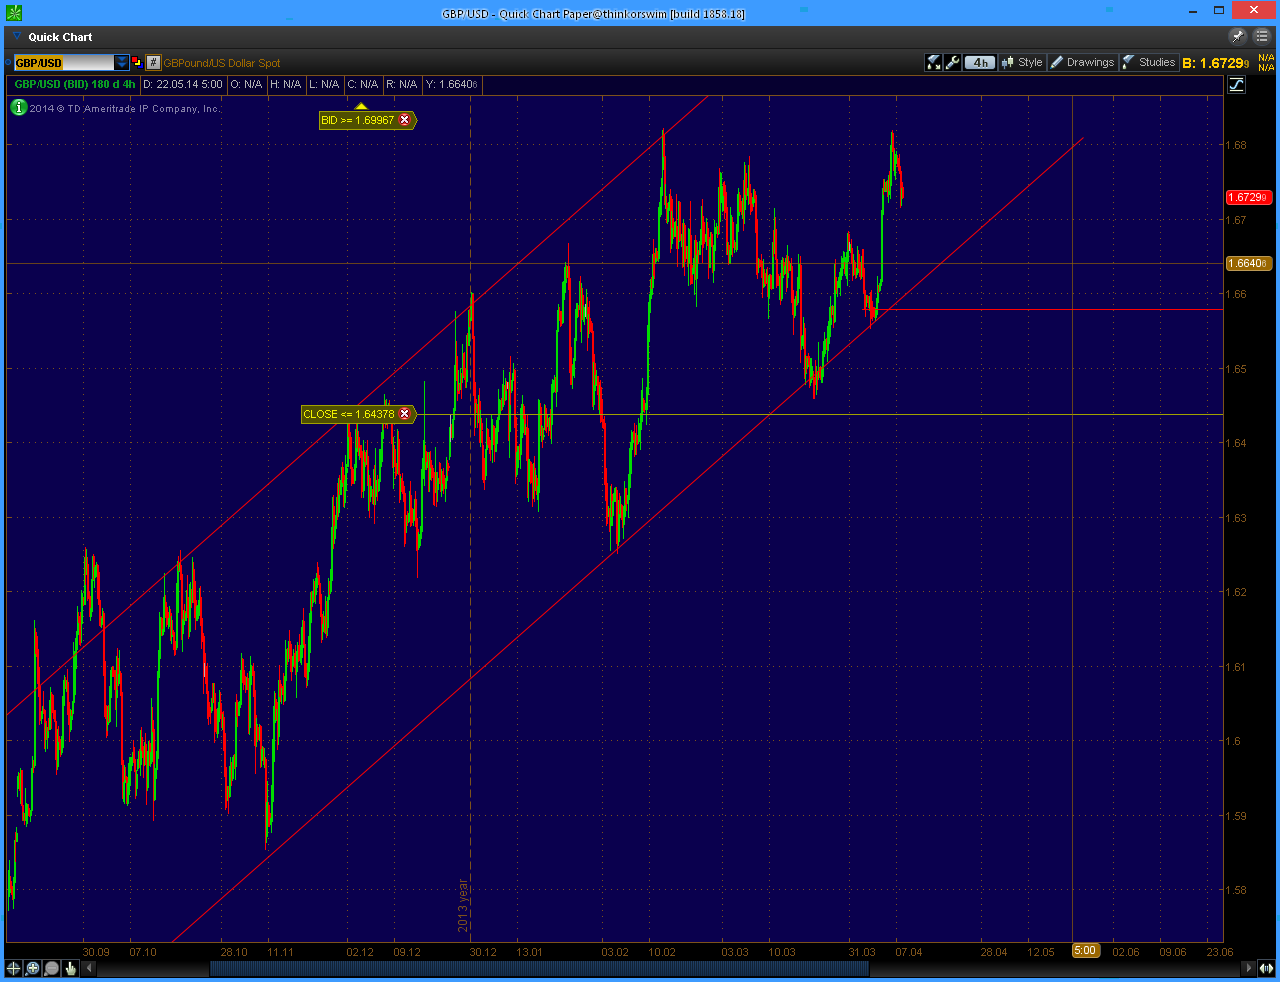Viewport: 1280px width, 982px height.
Task: Open chart settings wrench icon
Action: (x=952, y=62)
